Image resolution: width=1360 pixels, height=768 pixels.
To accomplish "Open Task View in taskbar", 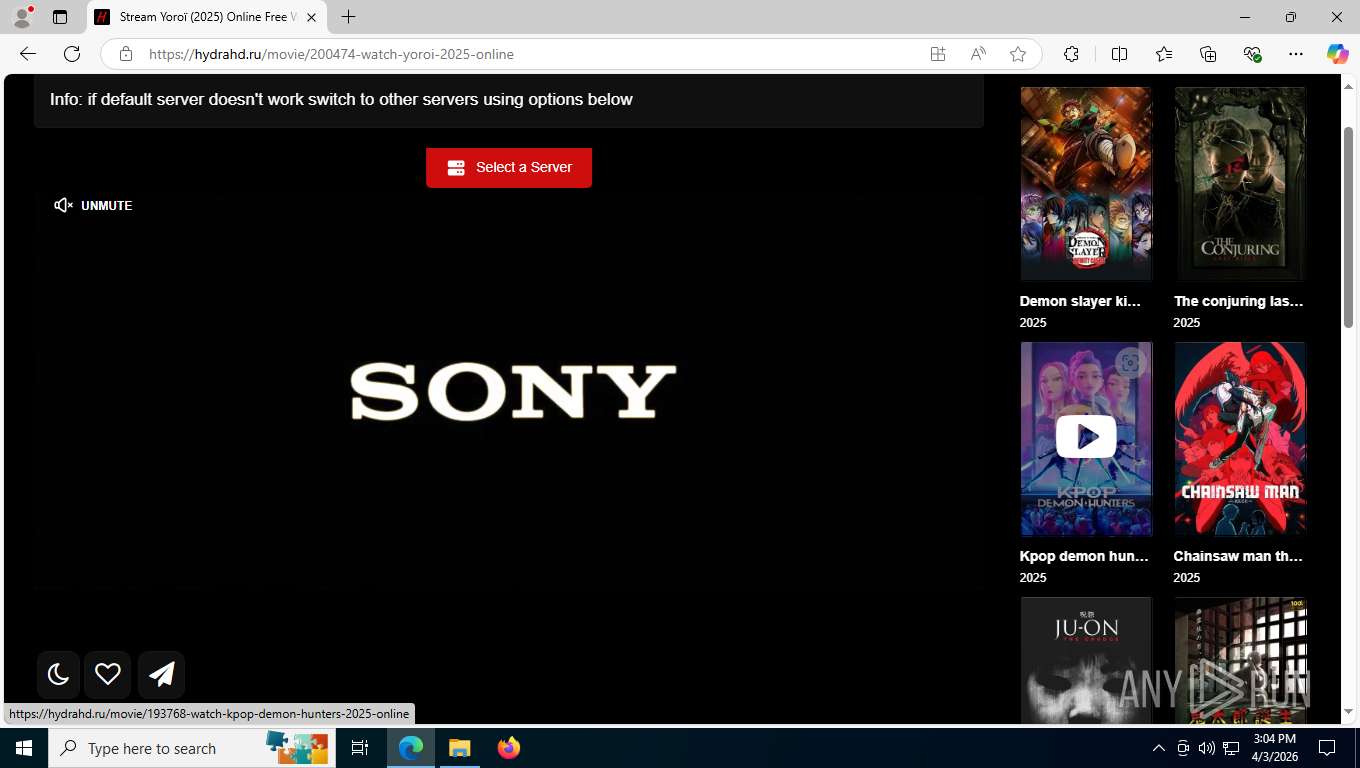I will point(360,748).
